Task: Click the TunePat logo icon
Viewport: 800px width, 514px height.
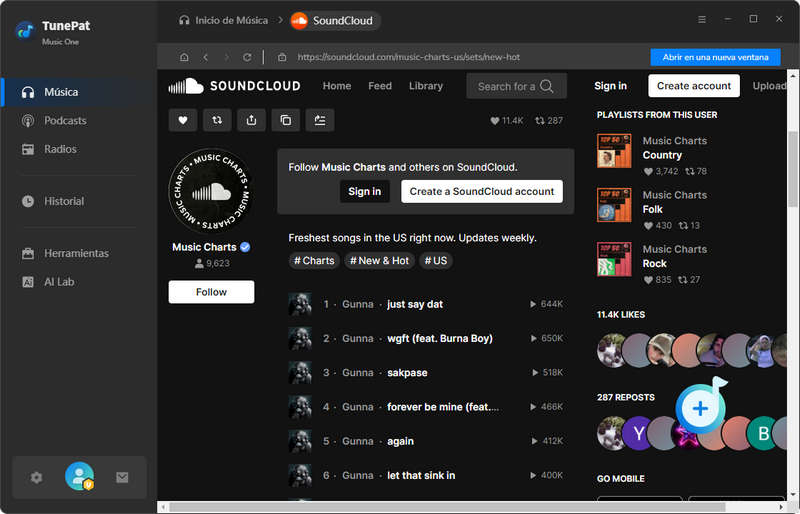Action: pos(24,32)
